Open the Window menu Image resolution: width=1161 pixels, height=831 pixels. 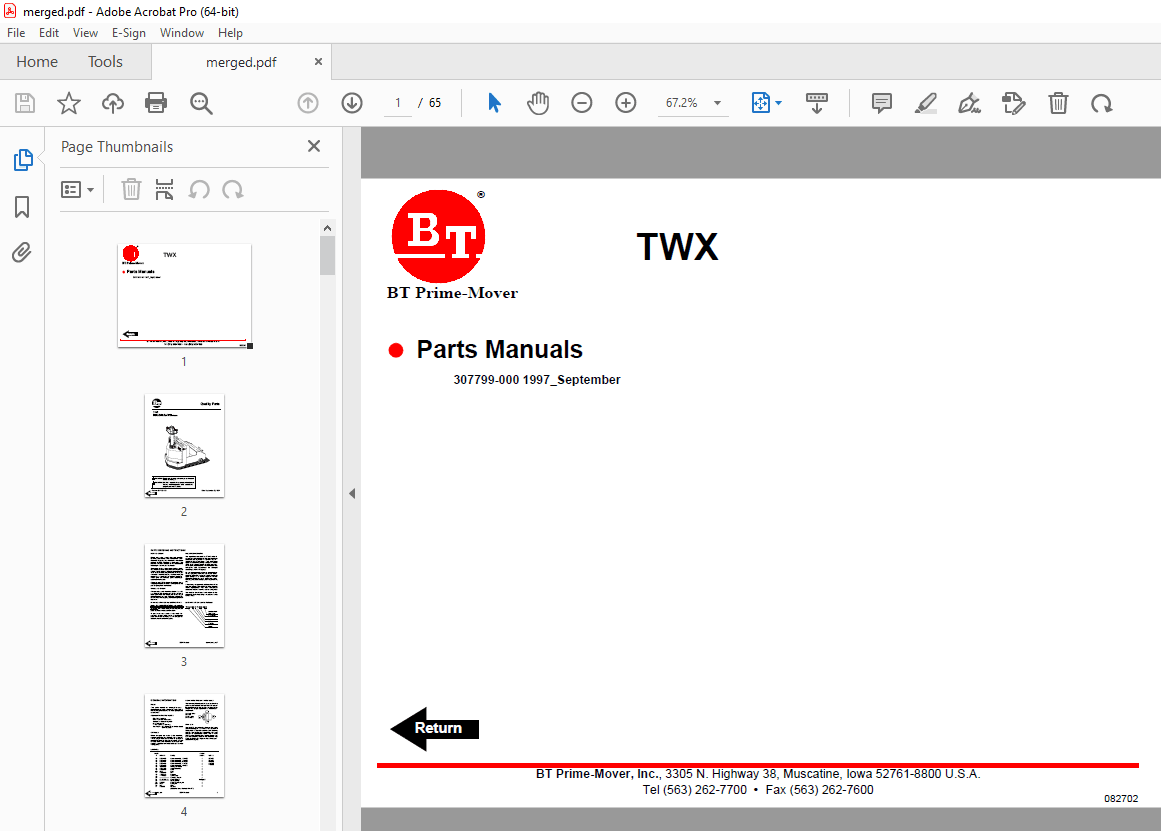(181, 33)
